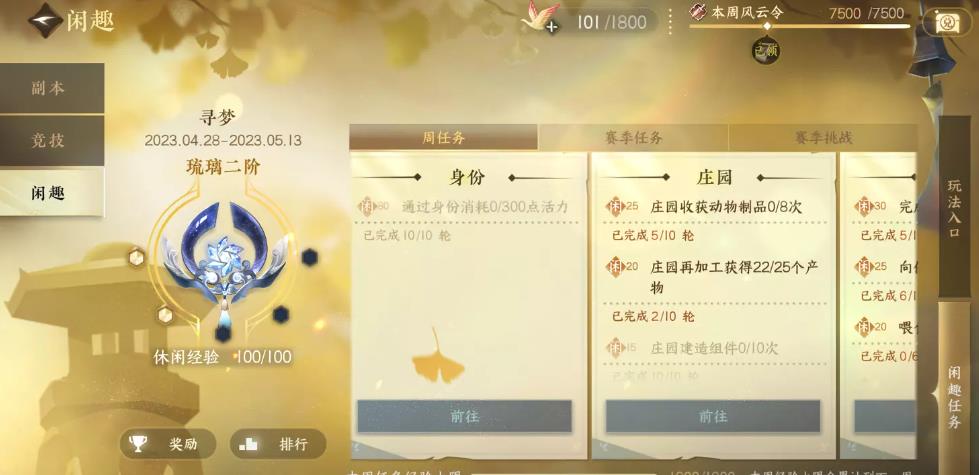Tap the 闲20 badge beside 庄园再加工

click(622, 267)
